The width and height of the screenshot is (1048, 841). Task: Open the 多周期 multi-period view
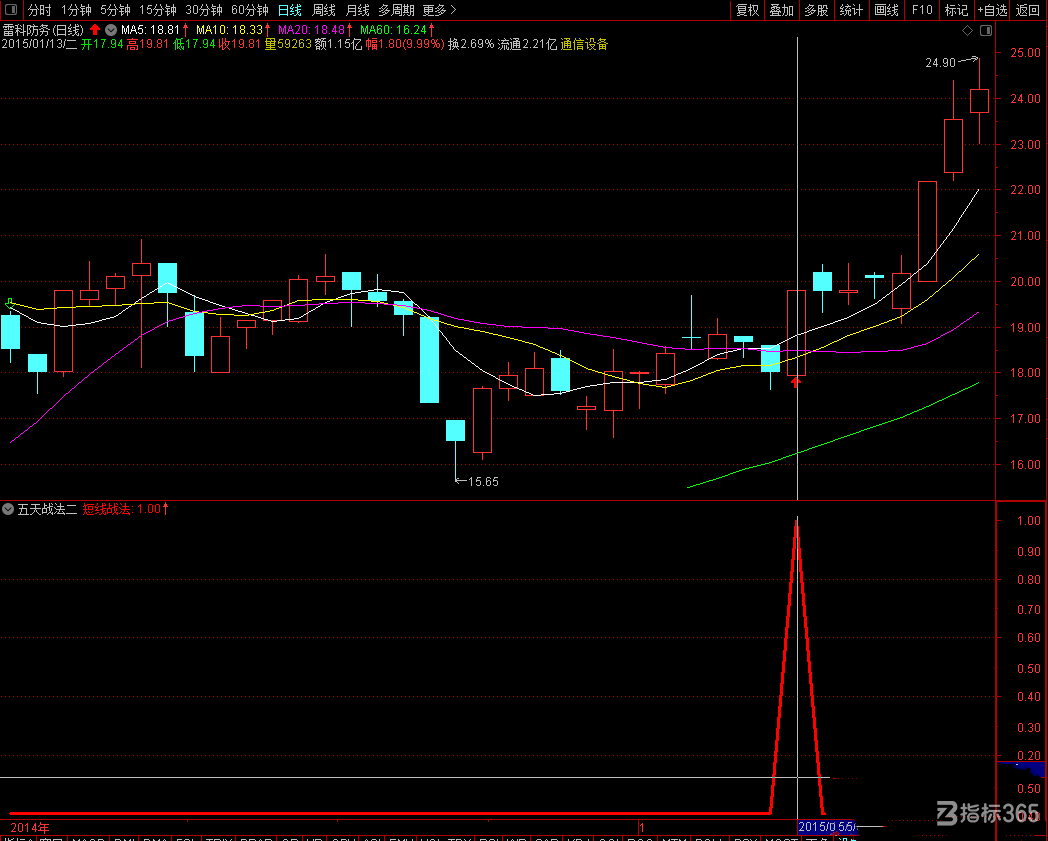(396, 10)
